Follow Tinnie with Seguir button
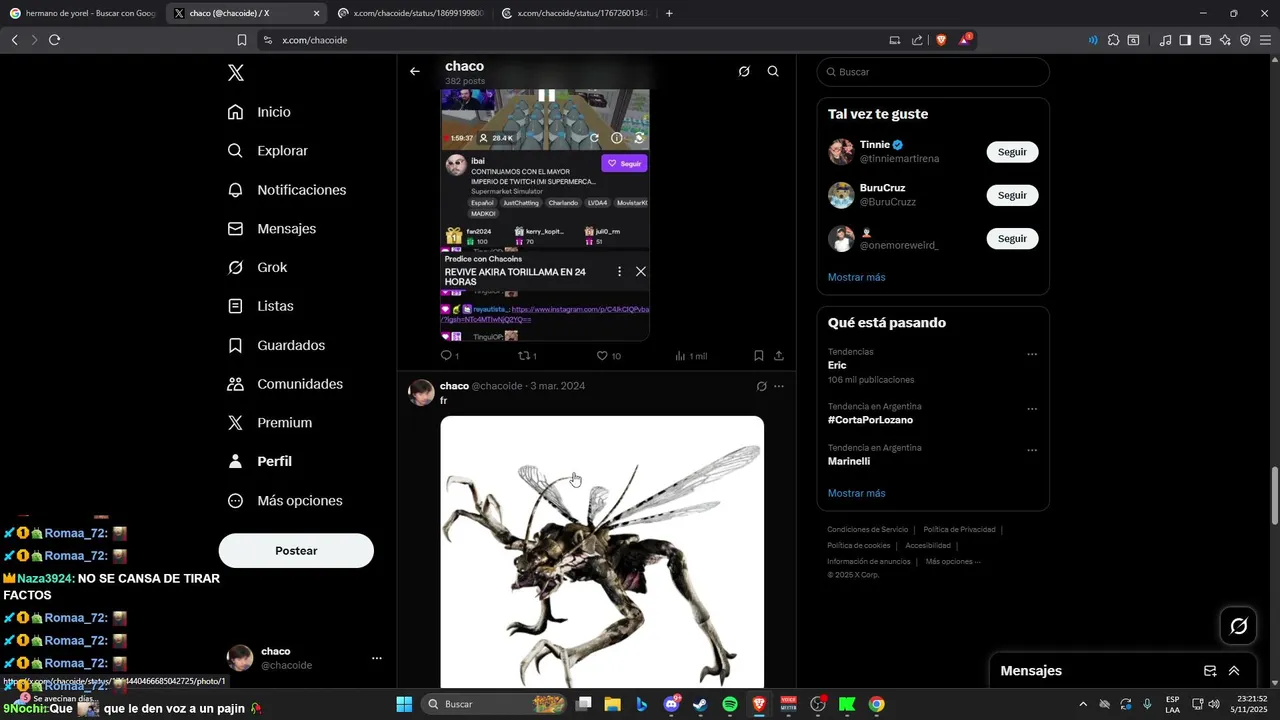The image size is (1280, 720). 1012,152
